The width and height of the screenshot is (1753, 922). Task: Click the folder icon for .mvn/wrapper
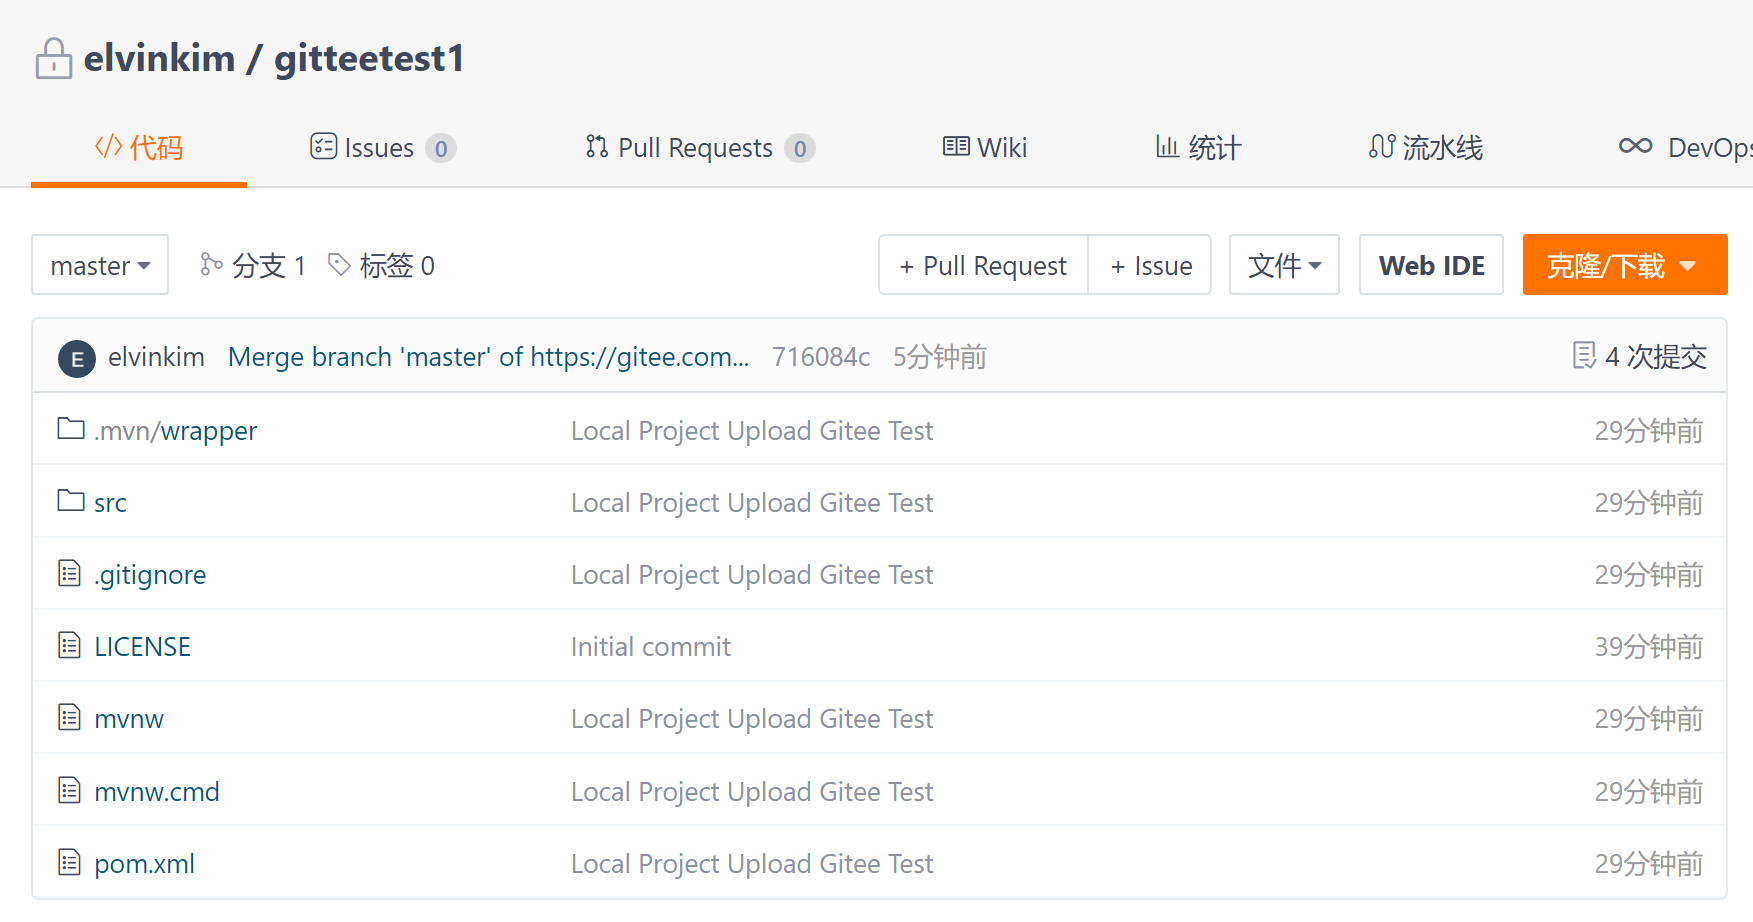pos(71,429)
